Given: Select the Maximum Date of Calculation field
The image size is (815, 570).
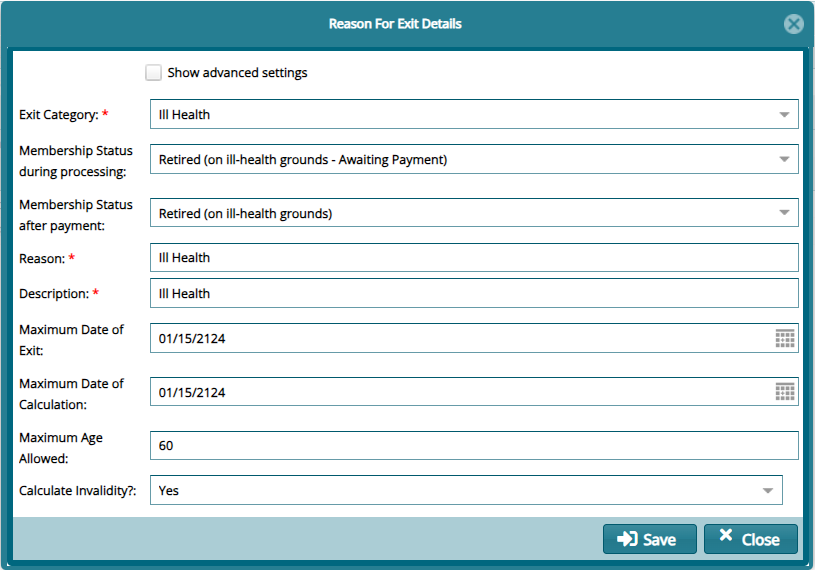Looking at the screenshot, I should 460,392.
